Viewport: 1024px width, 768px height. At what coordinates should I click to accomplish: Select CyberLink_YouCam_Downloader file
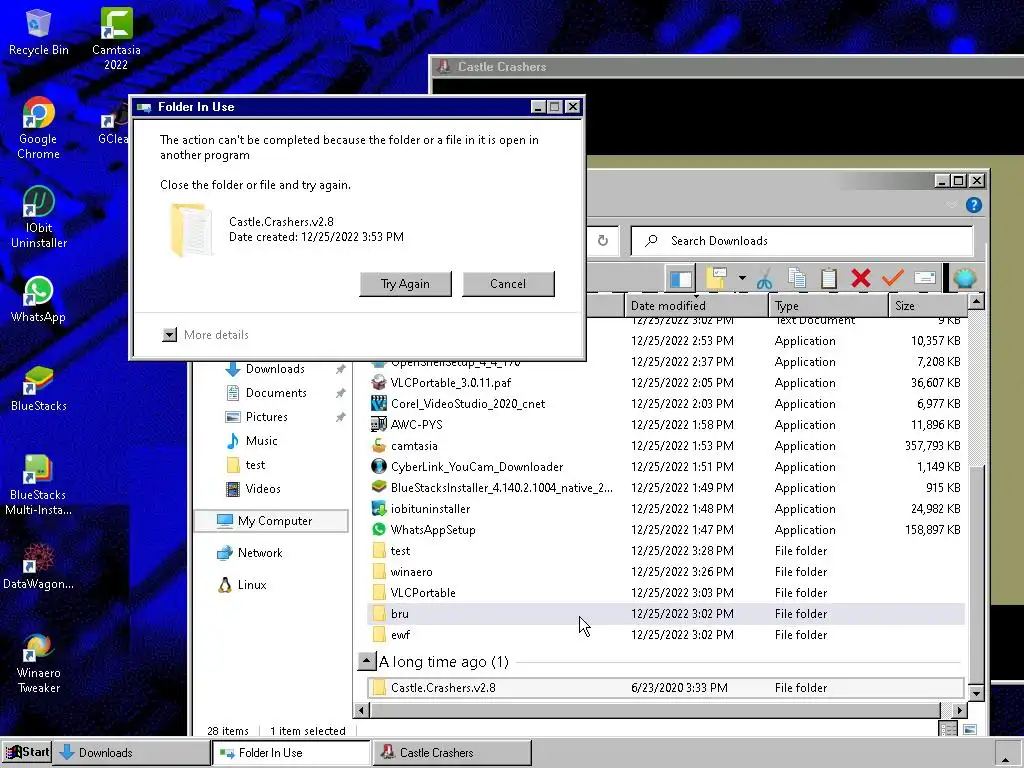[666, 467]
